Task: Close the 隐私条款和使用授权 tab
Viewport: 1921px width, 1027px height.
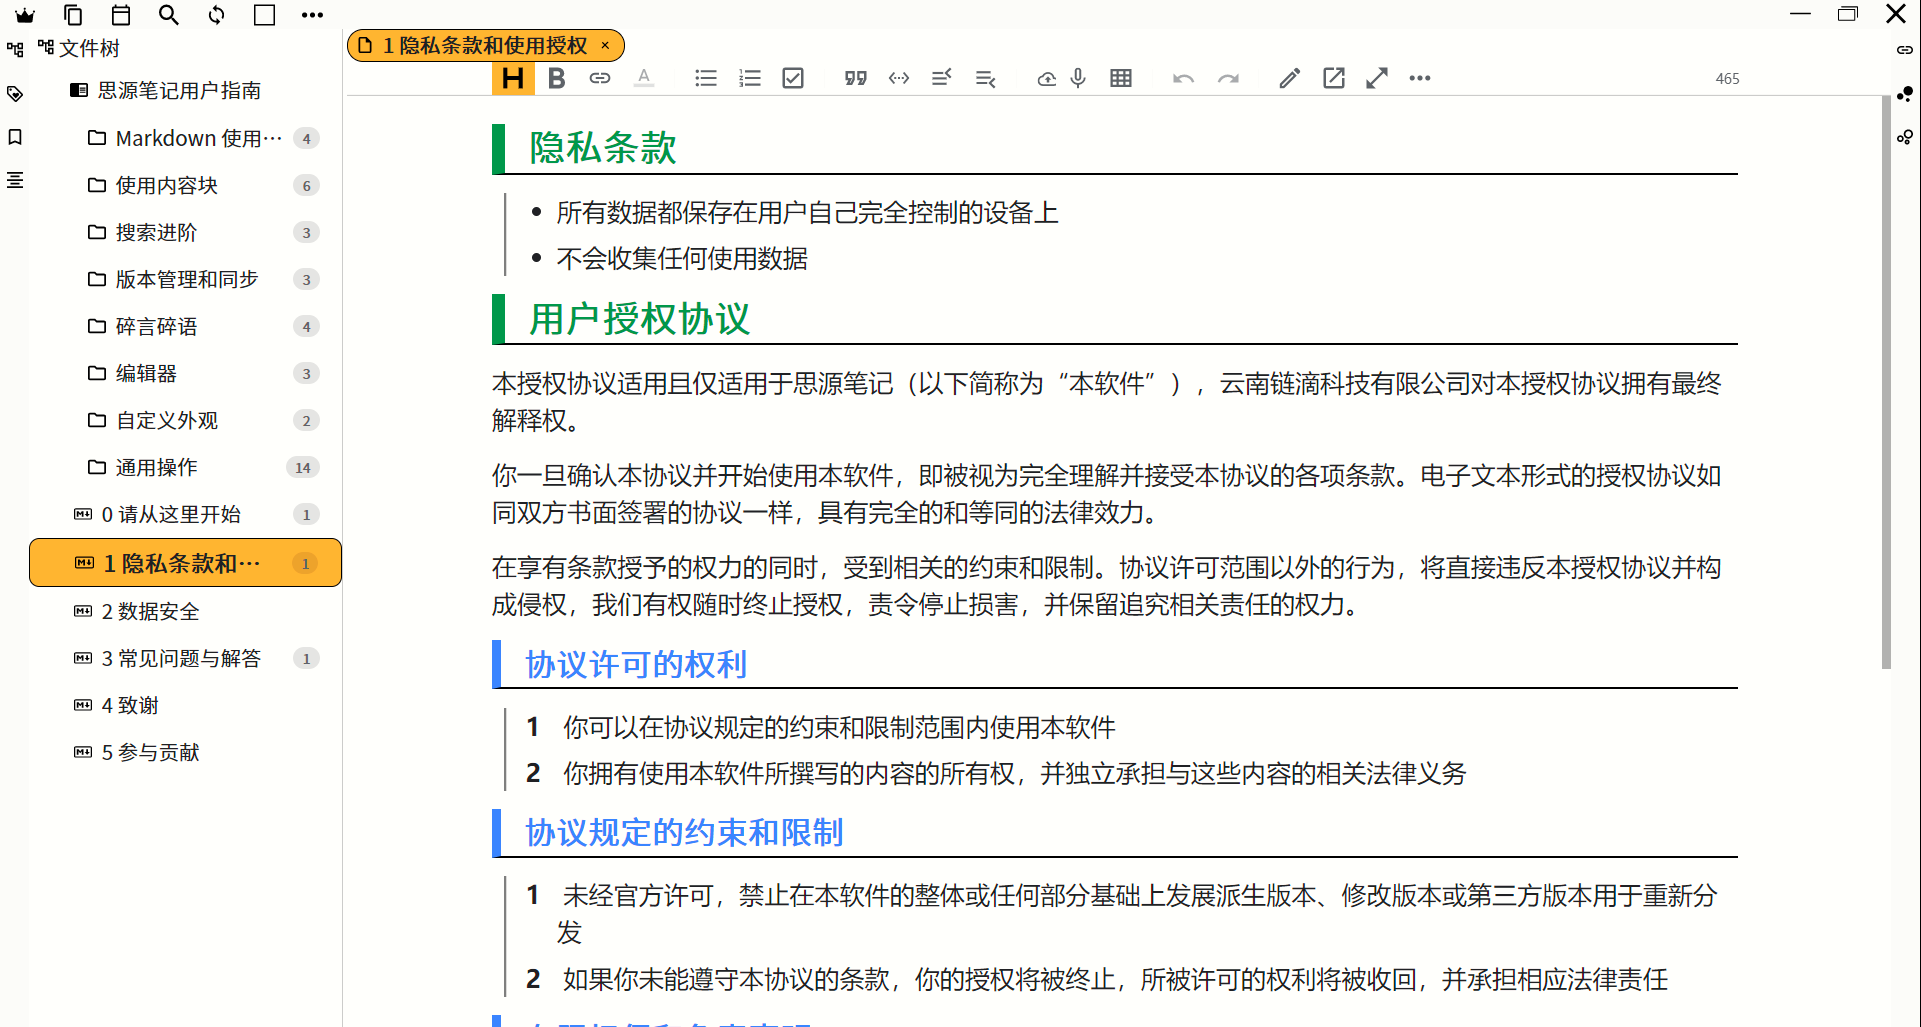Action: (605, 45)
